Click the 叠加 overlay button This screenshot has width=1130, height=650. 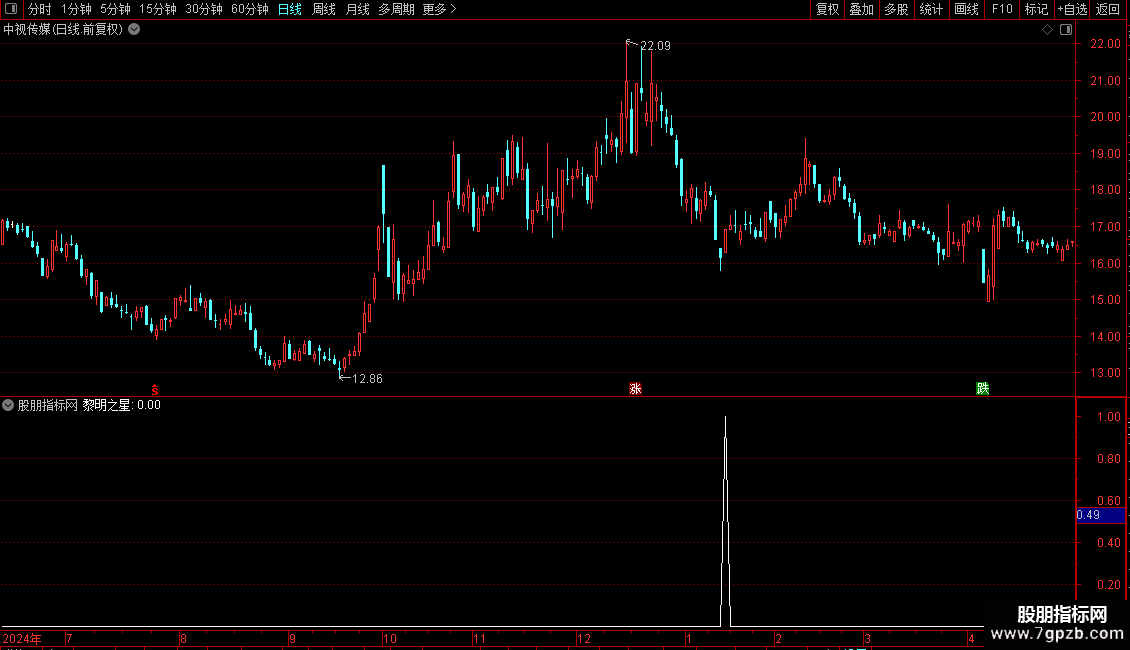(x=861, y=9)
